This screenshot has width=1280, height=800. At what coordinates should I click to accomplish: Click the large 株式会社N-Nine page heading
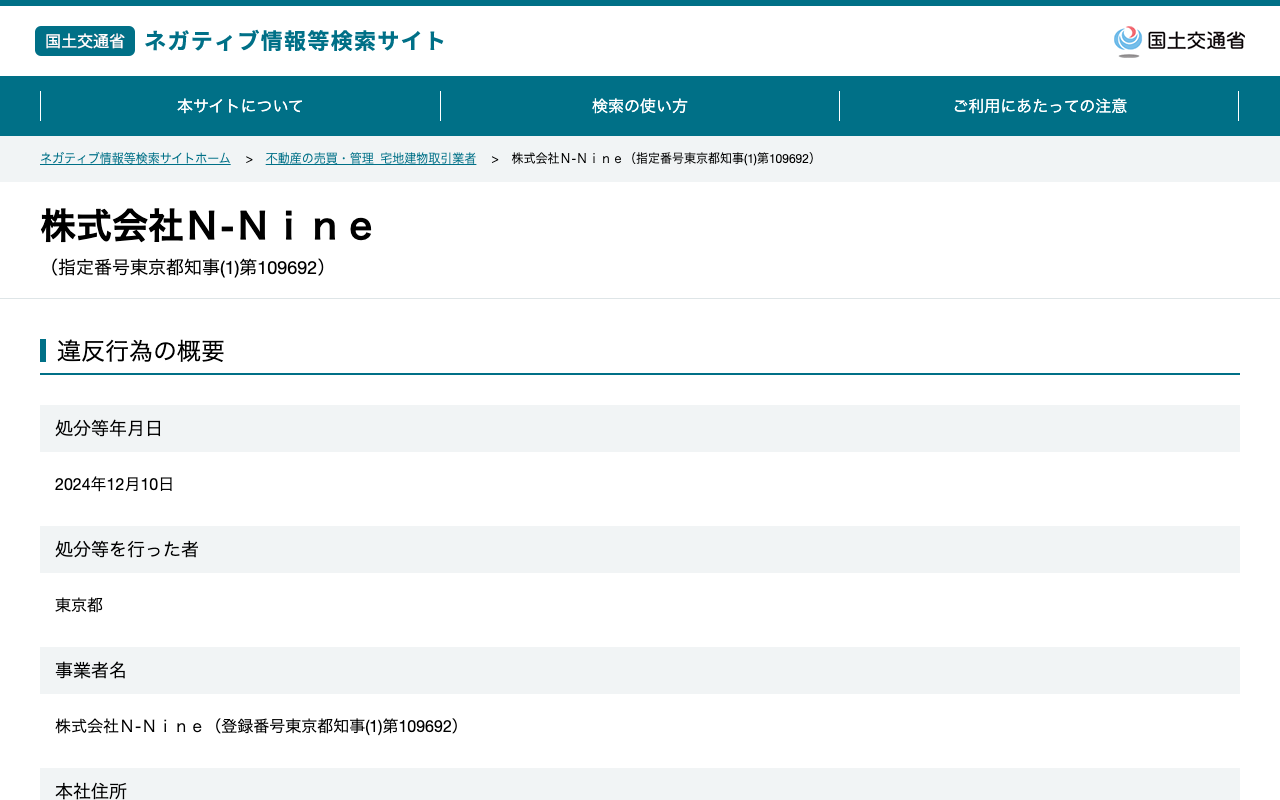(207, 226)
